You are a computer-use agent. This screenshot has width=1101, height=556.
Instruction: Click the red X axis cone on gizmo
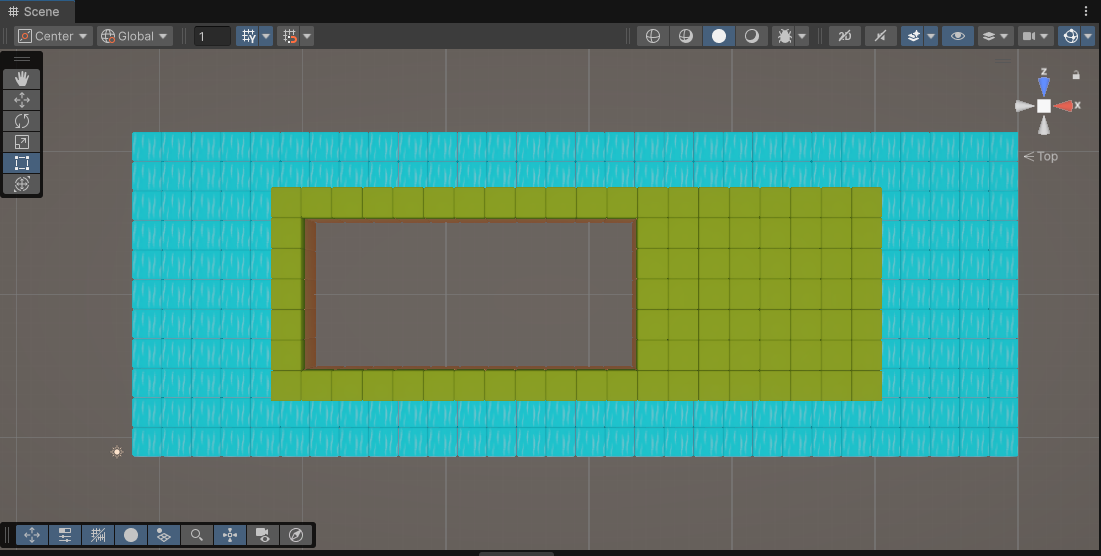pos(1064,106)
